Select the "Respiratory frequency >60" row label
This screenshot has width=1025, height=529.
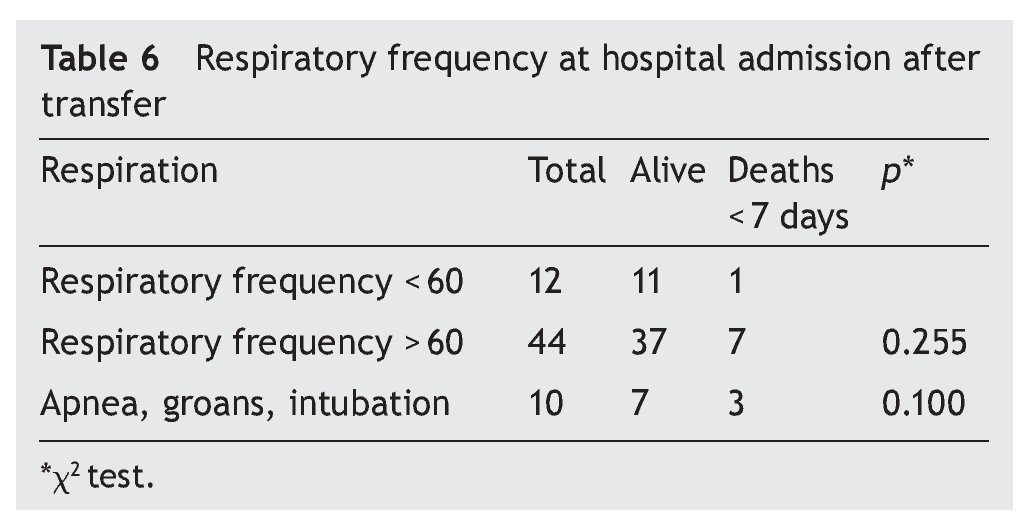[252, 343]
